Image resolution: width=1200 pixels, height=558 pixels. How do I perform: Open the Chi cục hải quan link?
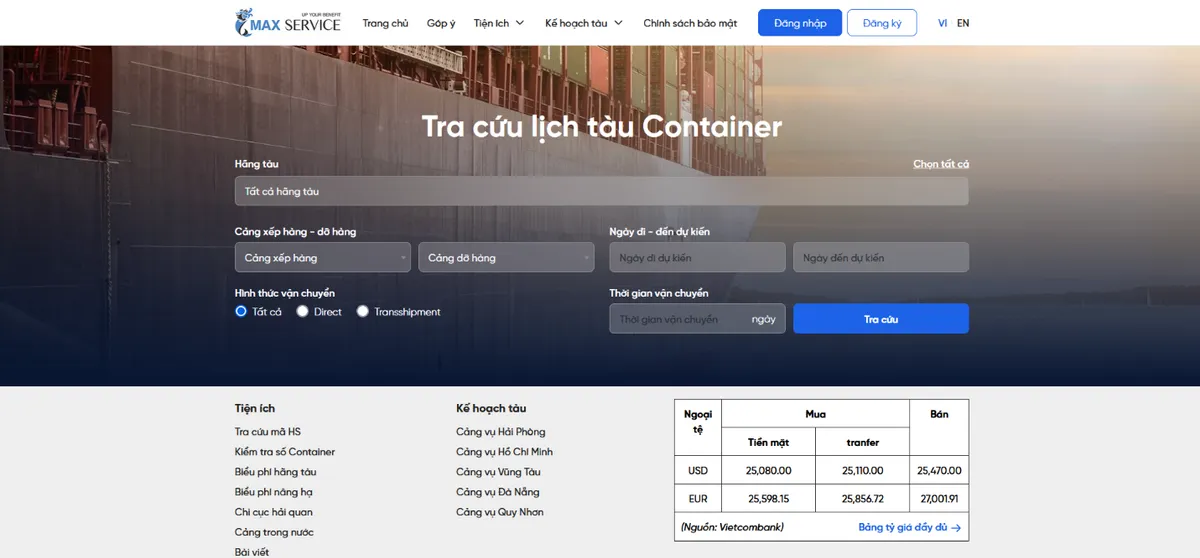274,512
